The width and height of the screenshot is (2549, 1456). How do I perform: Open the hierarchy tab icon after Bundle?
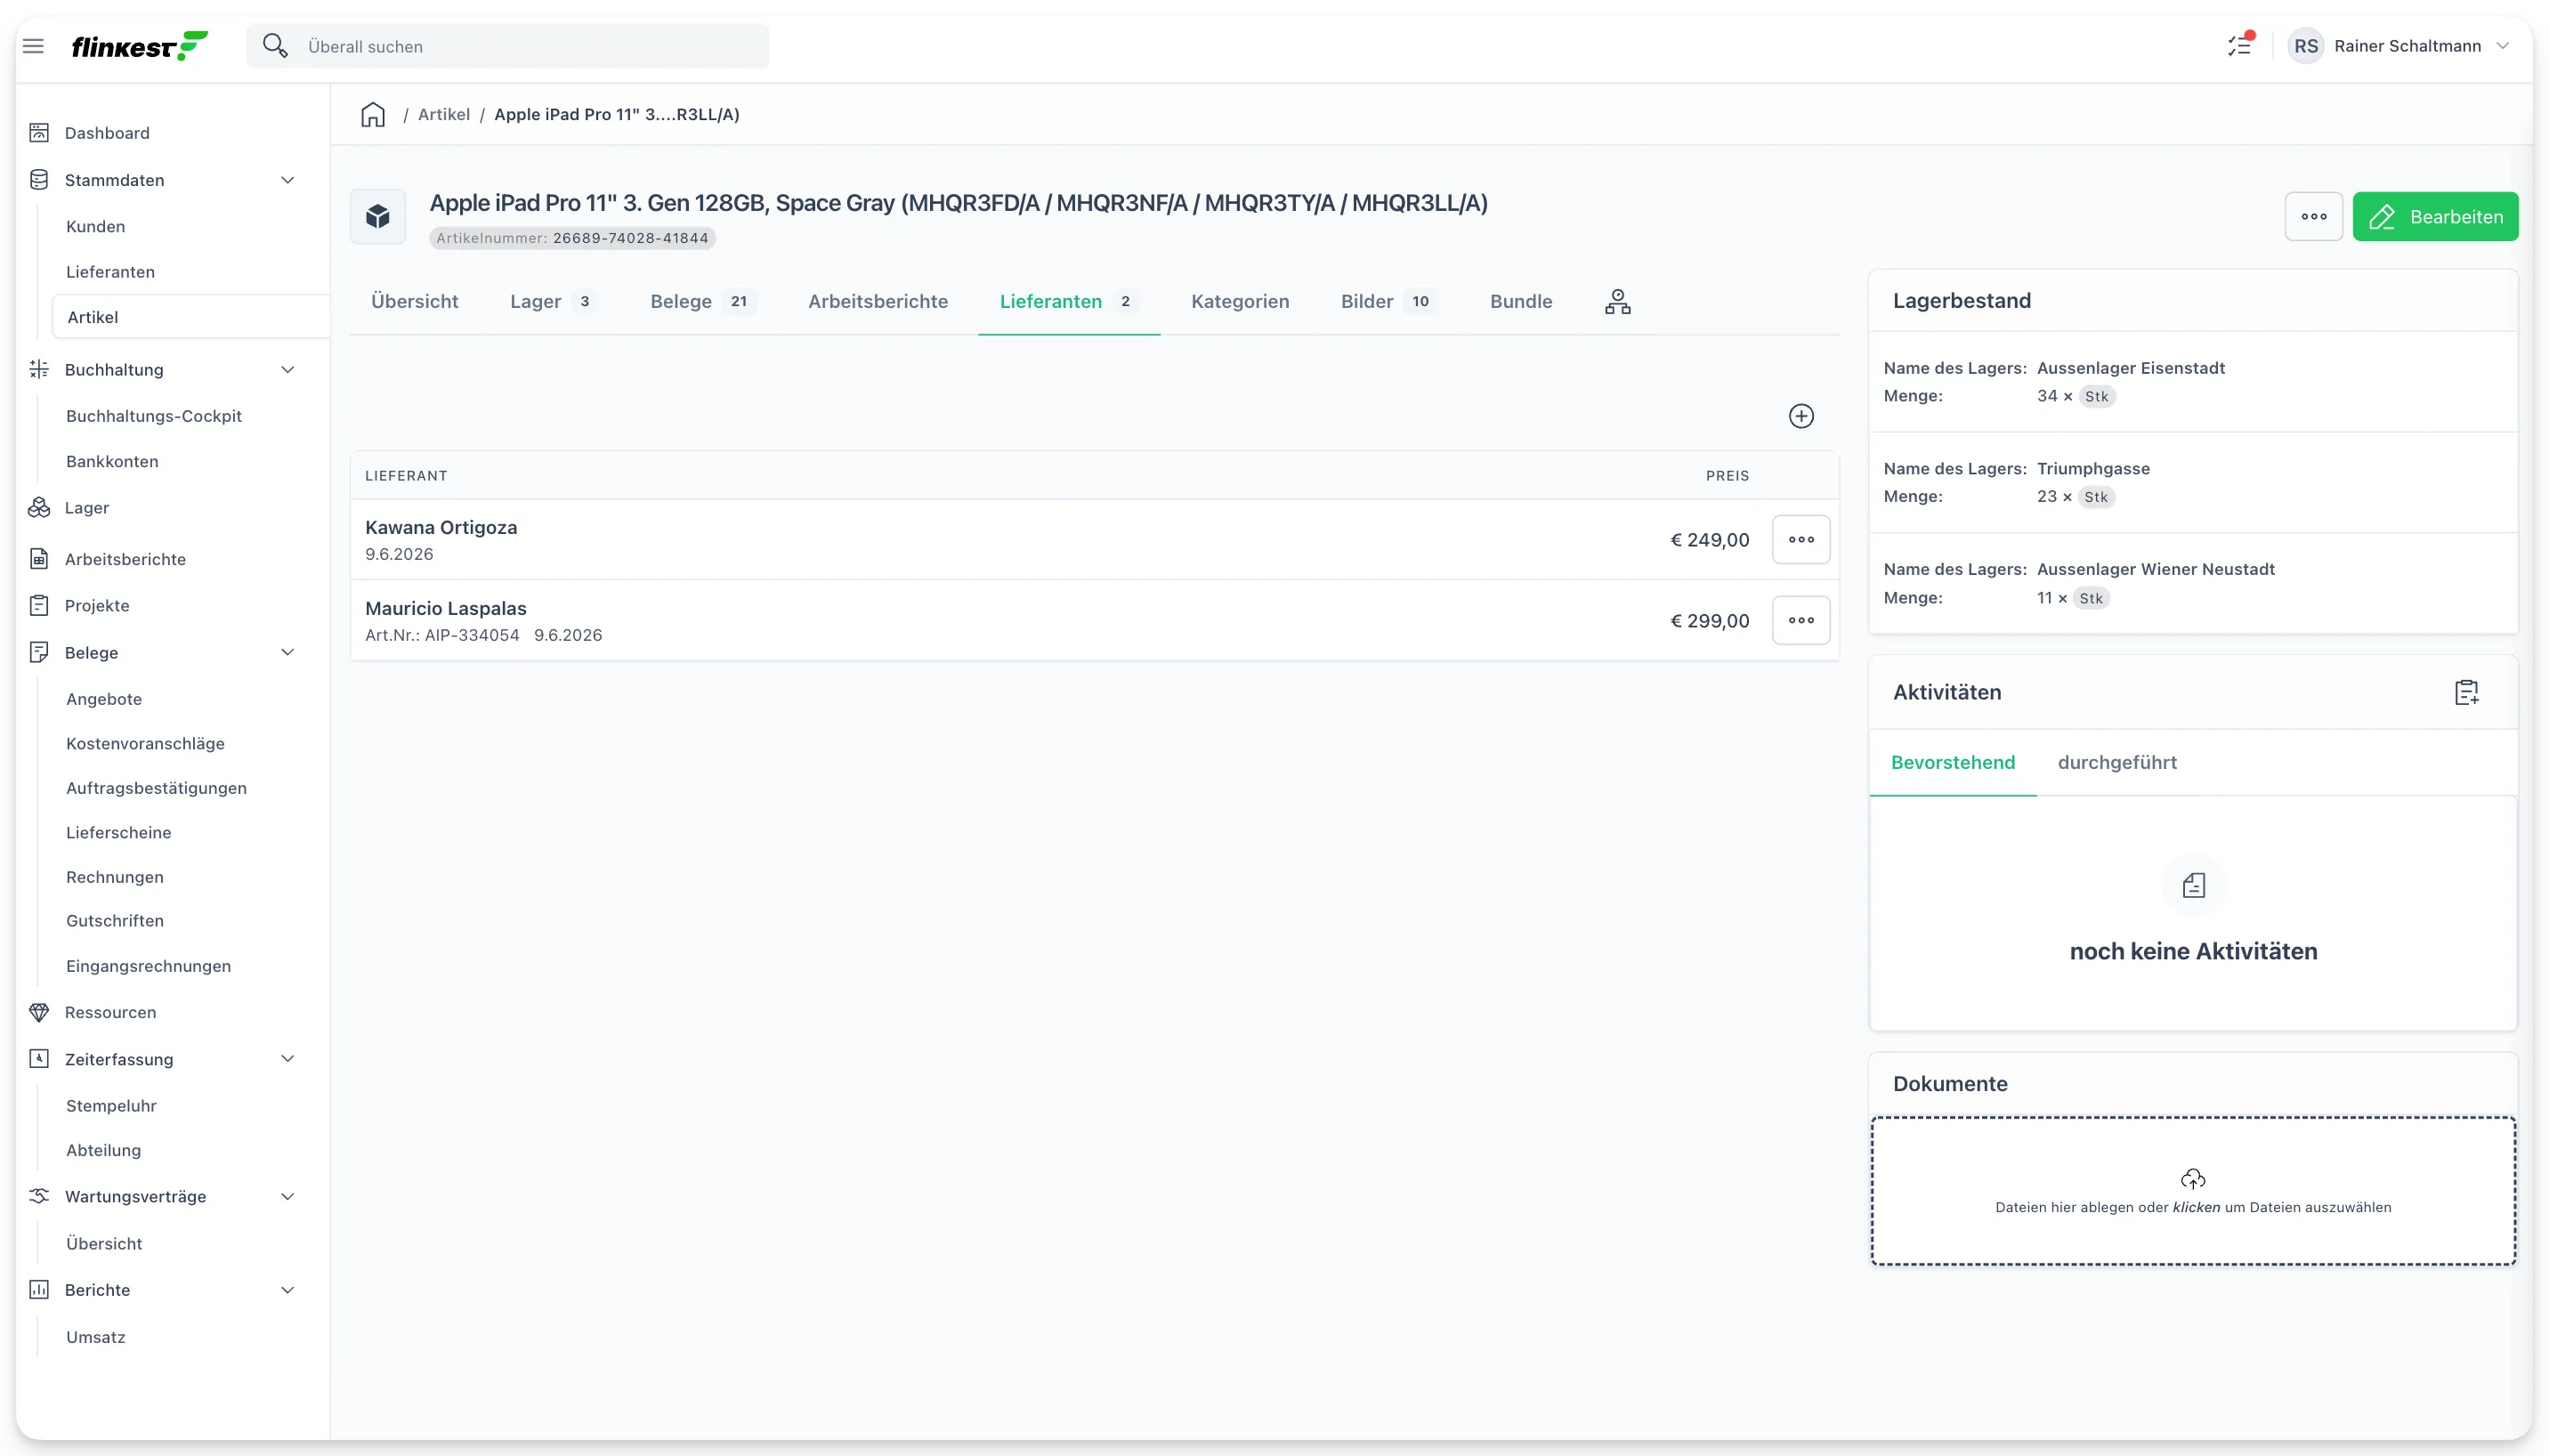[1617, 301]
